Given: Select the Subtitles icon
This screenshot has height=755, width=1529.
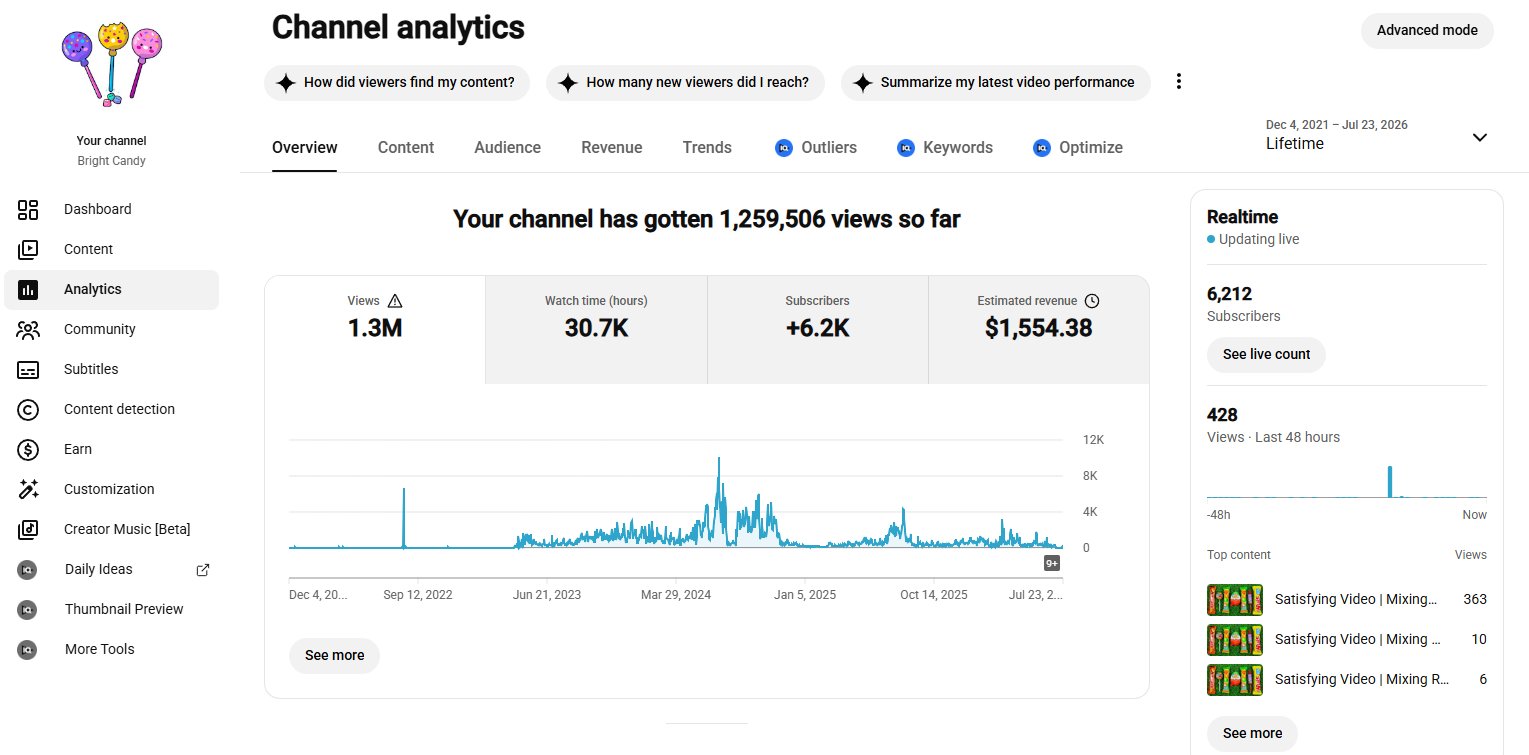Looking at the screenshot, I should [28, 369].
